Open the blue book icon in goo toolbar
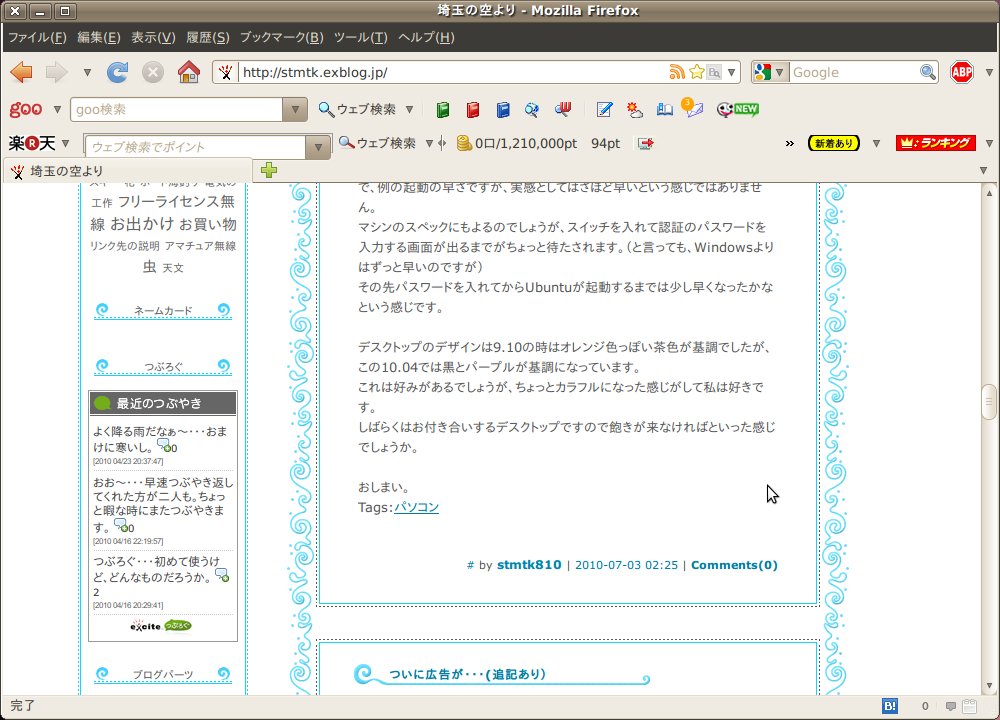The image size is (1000, 720). click(503, 110)
